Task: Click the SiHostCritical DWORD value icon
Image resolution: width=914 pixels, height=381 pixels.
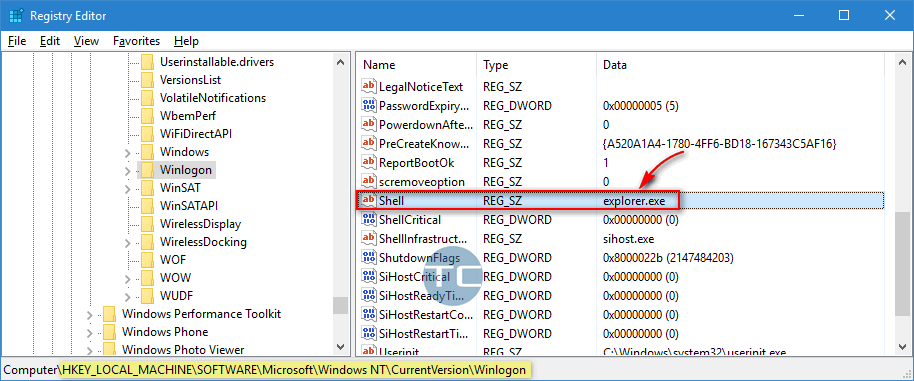Action: tap(368, 277)
